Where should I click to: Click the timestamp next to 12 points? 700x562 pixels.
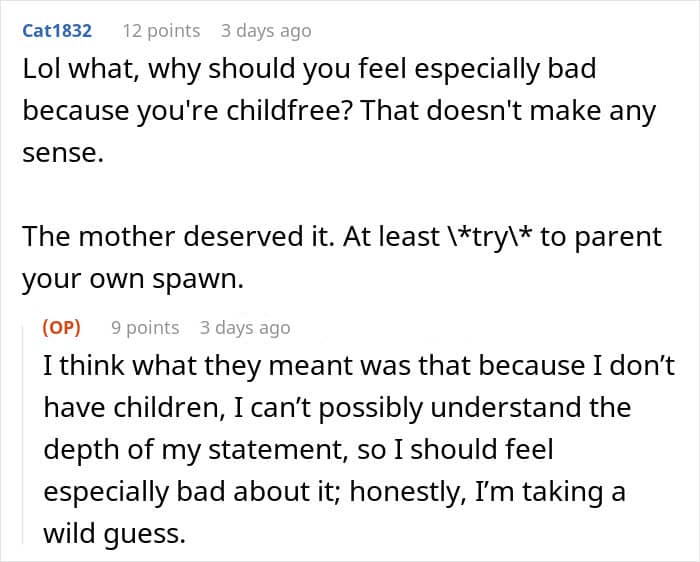click(x=266, y=31)
